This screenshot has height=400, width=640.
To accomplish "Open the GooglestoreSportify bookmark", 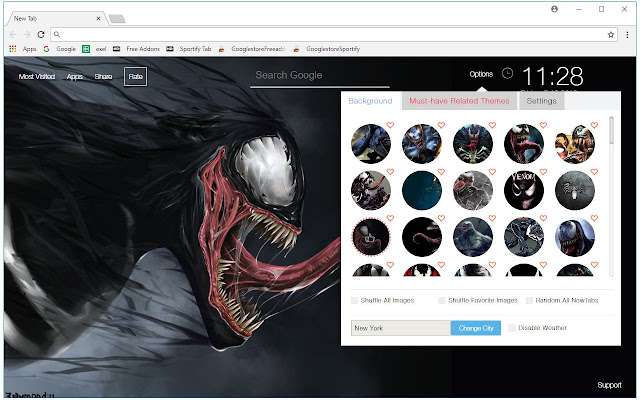I will pos(327,49).
